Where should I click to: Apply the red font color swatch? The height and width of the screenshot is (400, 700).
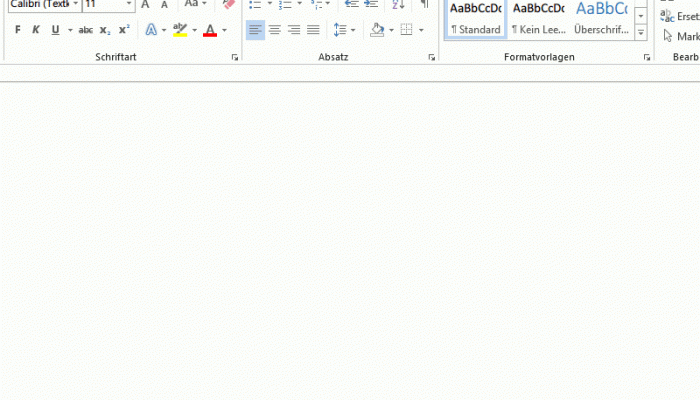point(210,30)
